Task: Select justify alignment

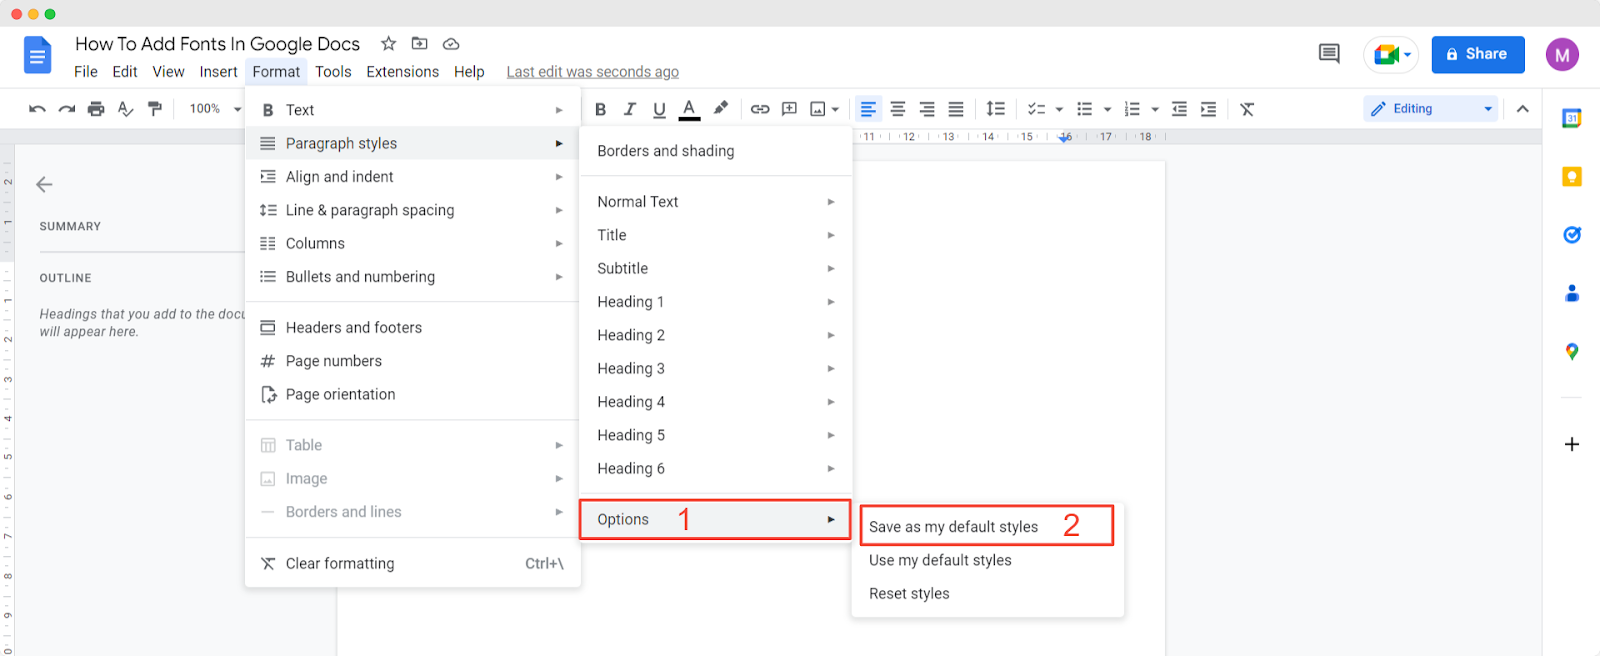Action: click(956, 109)
